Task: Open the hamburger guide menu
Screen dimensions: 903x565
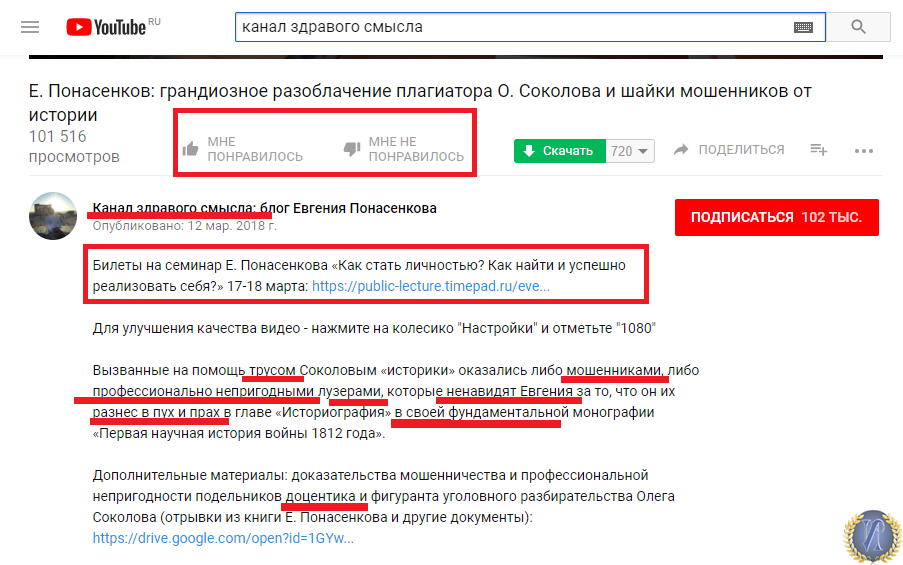Action: pyautogui.click(x=30, y=27)
